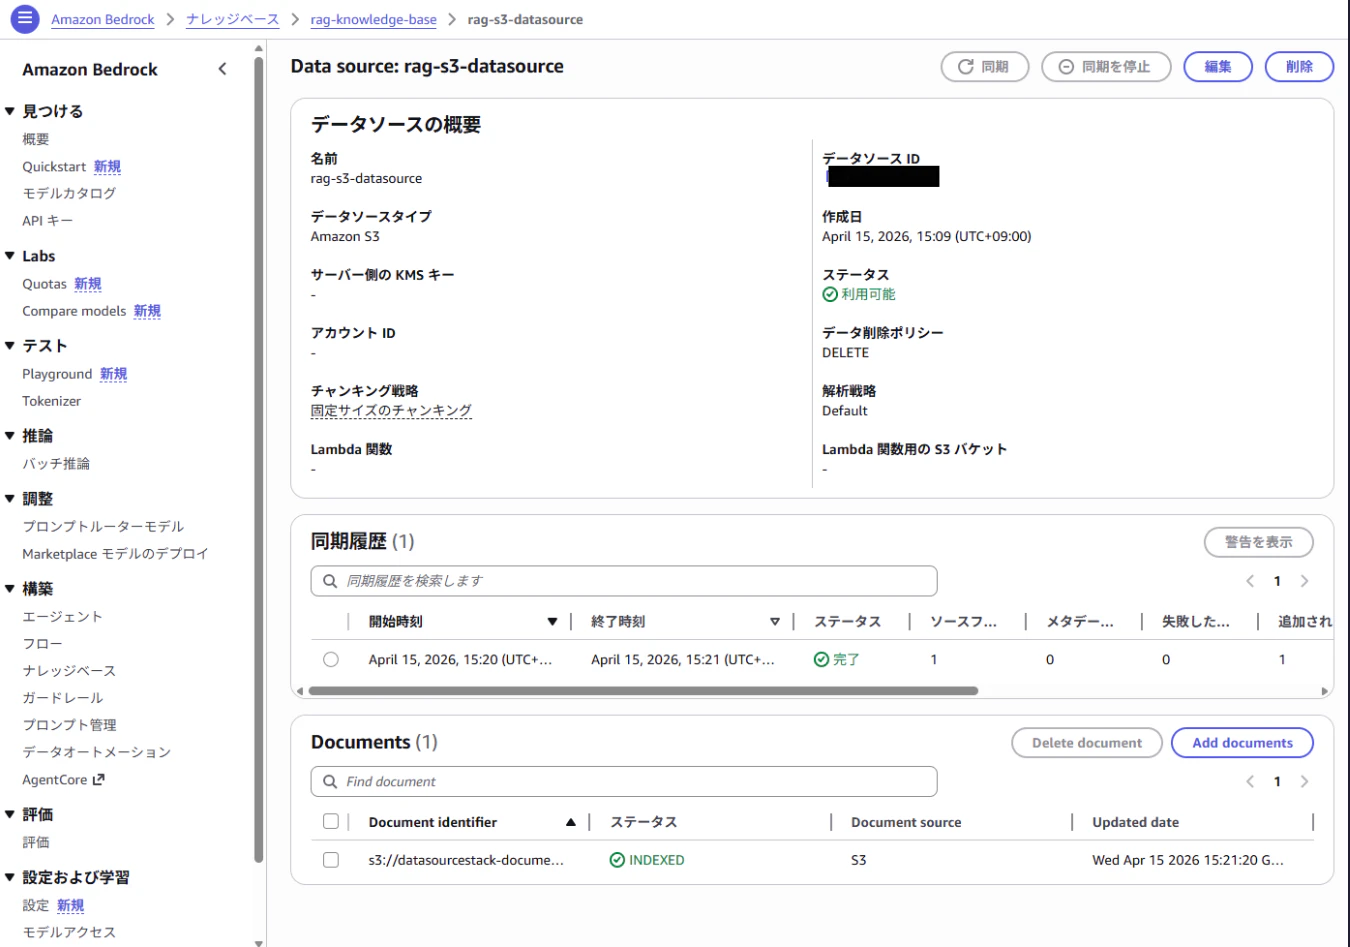Image resolution: width=1350 pixels, height=947 pixels.
Task: Click the Delete document button
Action: coord(1087,743)
